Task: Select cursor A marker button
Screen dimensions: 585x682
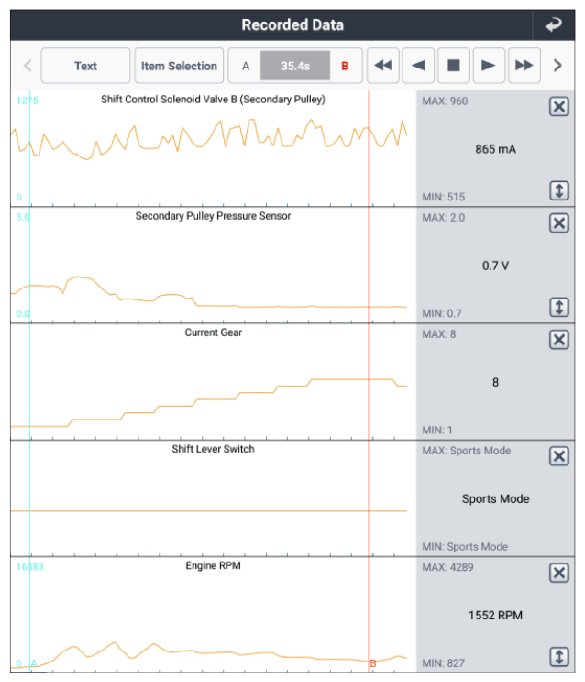Action: (x=245, y=66)
